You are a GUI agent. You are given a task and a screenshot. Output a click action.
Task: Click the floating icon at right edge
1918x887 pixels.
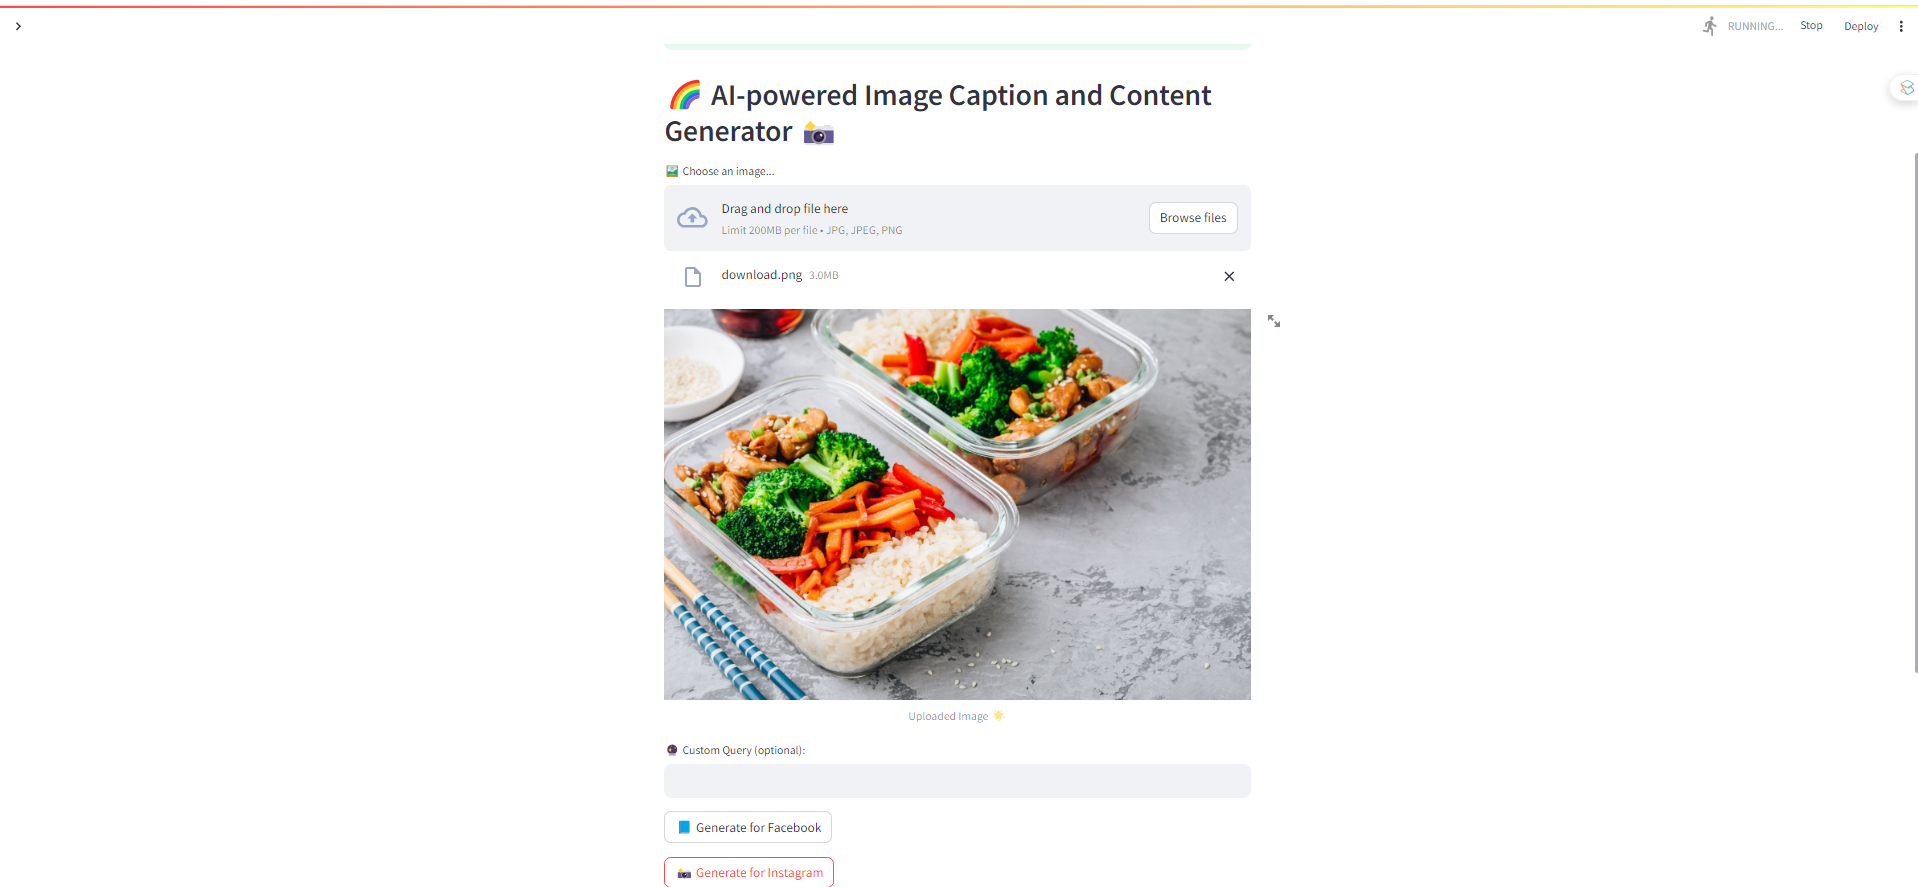(1906, 88)
